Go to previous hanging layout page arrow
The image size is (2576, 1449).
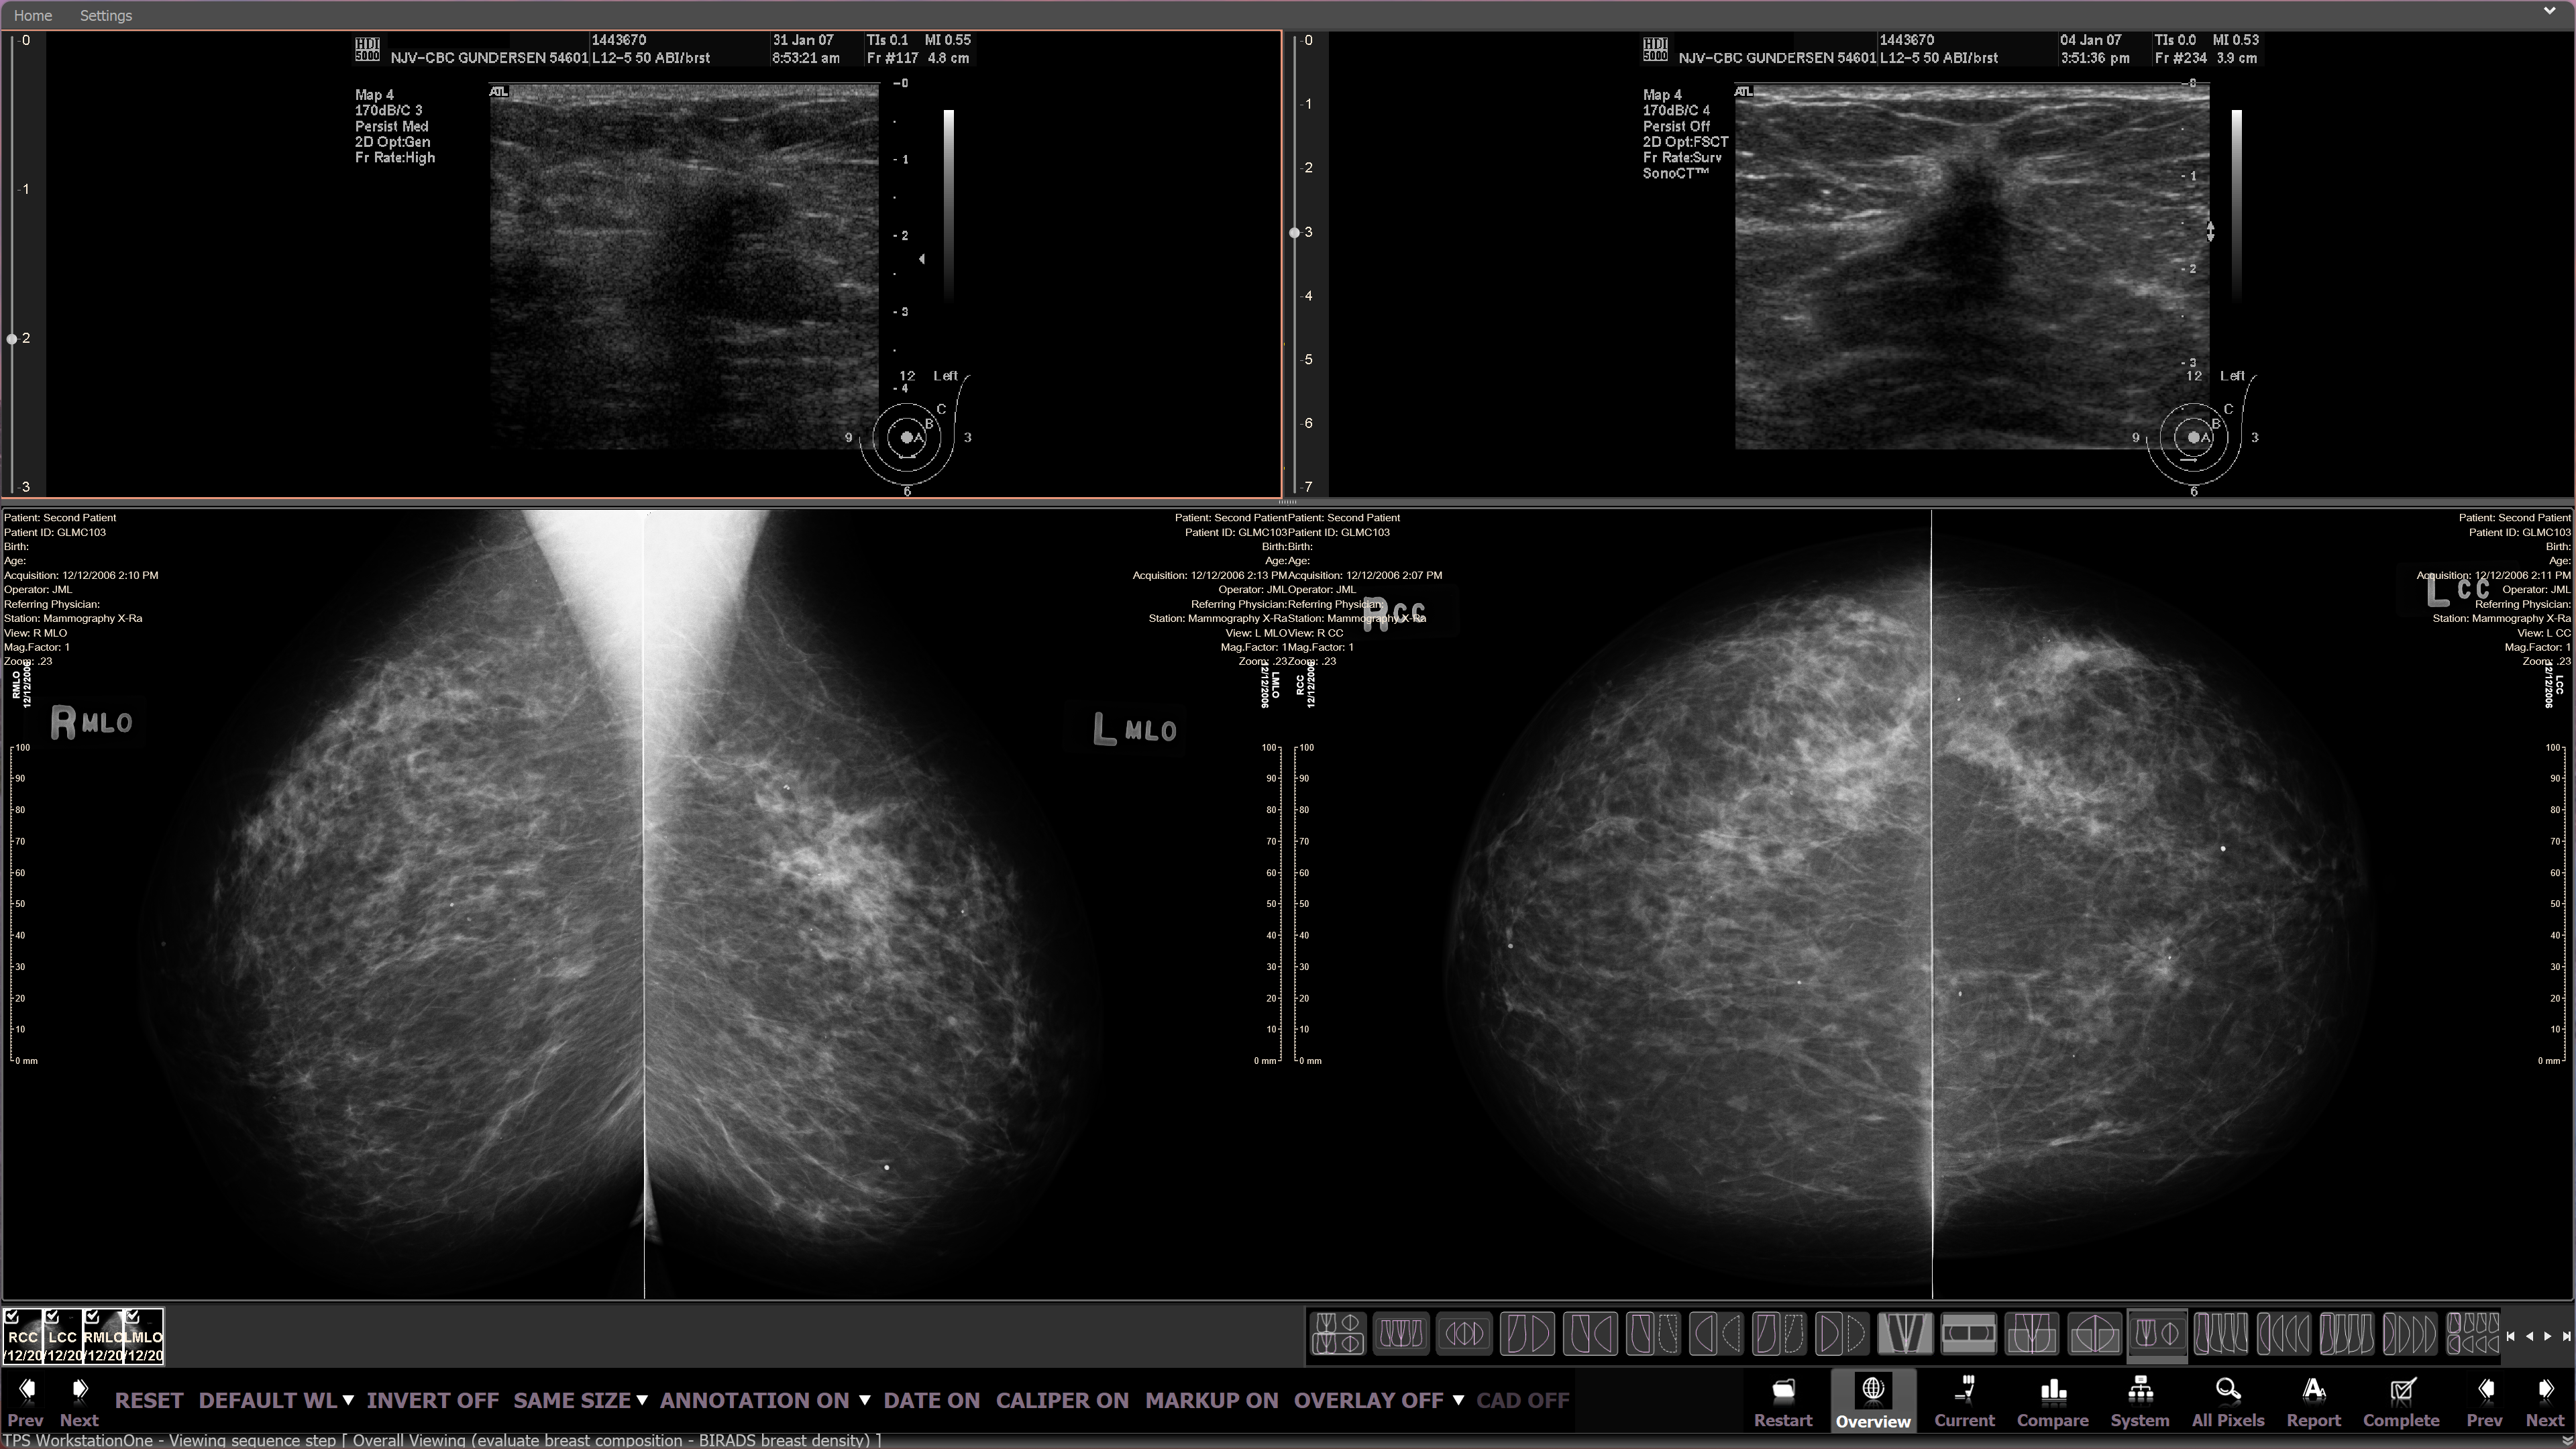pyautogui.click(x=2529, y=1336)
